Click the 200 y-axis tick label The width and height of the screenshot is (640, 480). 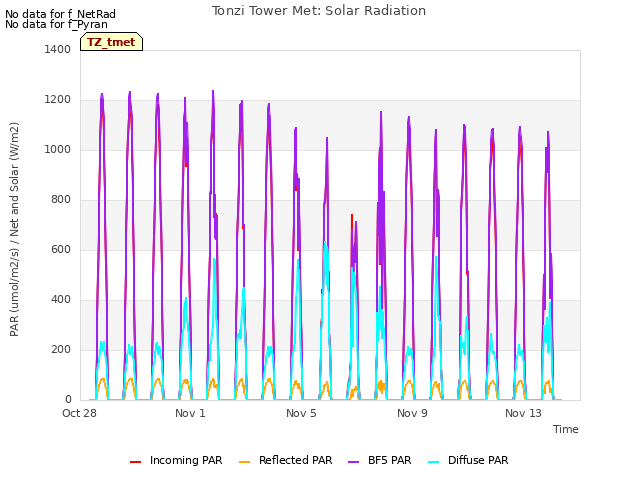61,349
